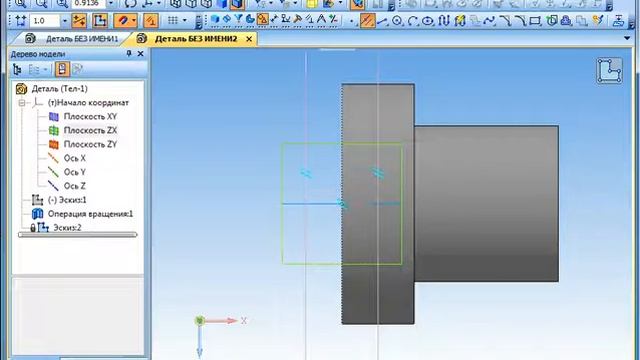Open the Designations toolbar panel
Image resolution: width=640 pixels, height=360 pixels.
(286, 20)
